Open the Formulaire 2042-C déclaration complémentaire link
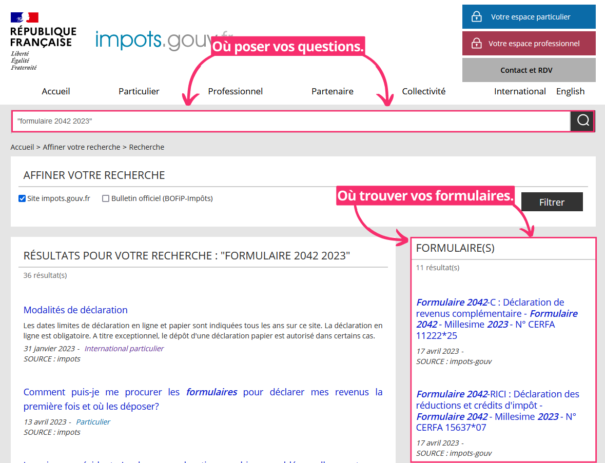 [x=497, y=319]
